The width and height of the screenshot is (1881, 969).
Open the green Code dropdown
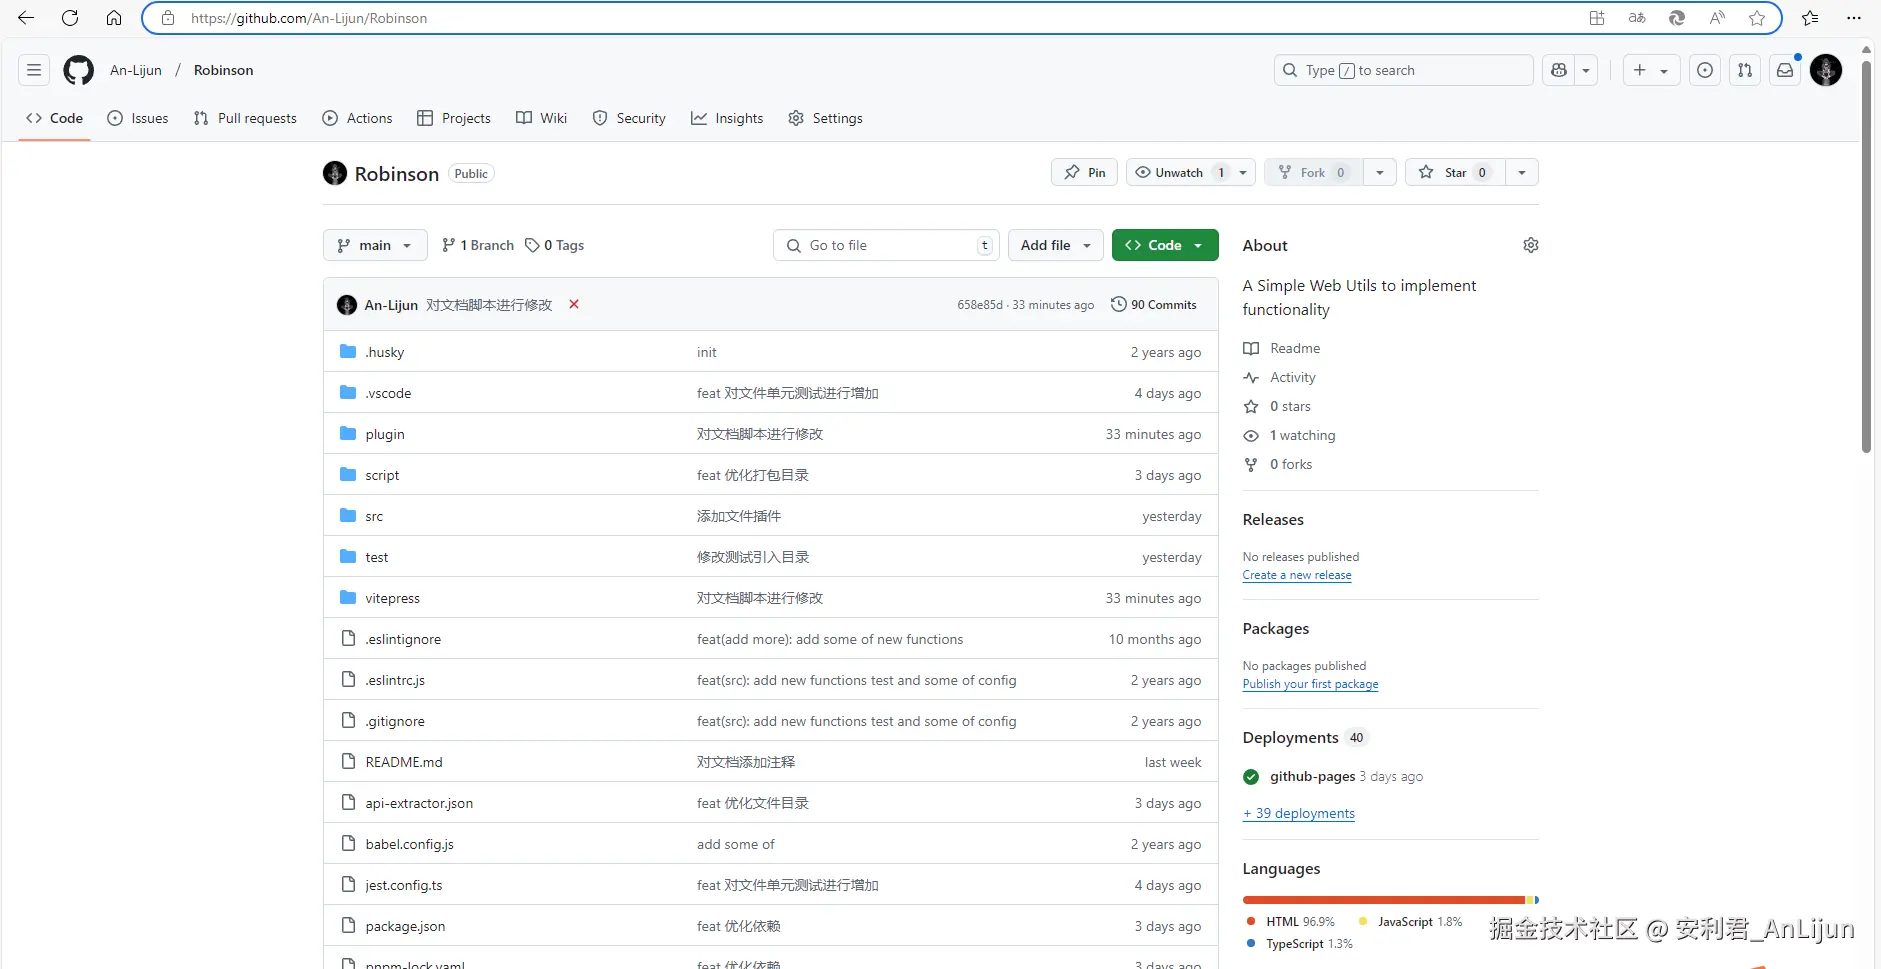1165,245
